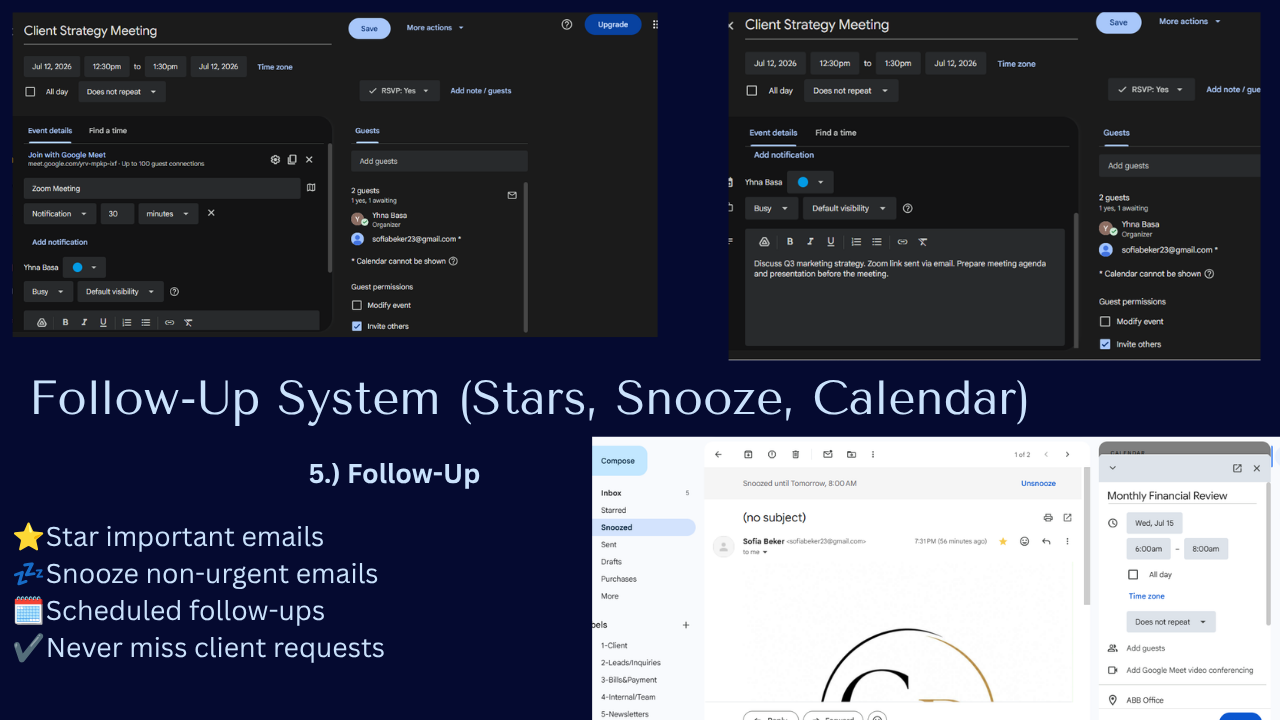The height and width of the screenshot is (720, 1280).
Task: Open Does not repeat dropdown in Gmail calendar panel
Action: tap(1171, 622)
